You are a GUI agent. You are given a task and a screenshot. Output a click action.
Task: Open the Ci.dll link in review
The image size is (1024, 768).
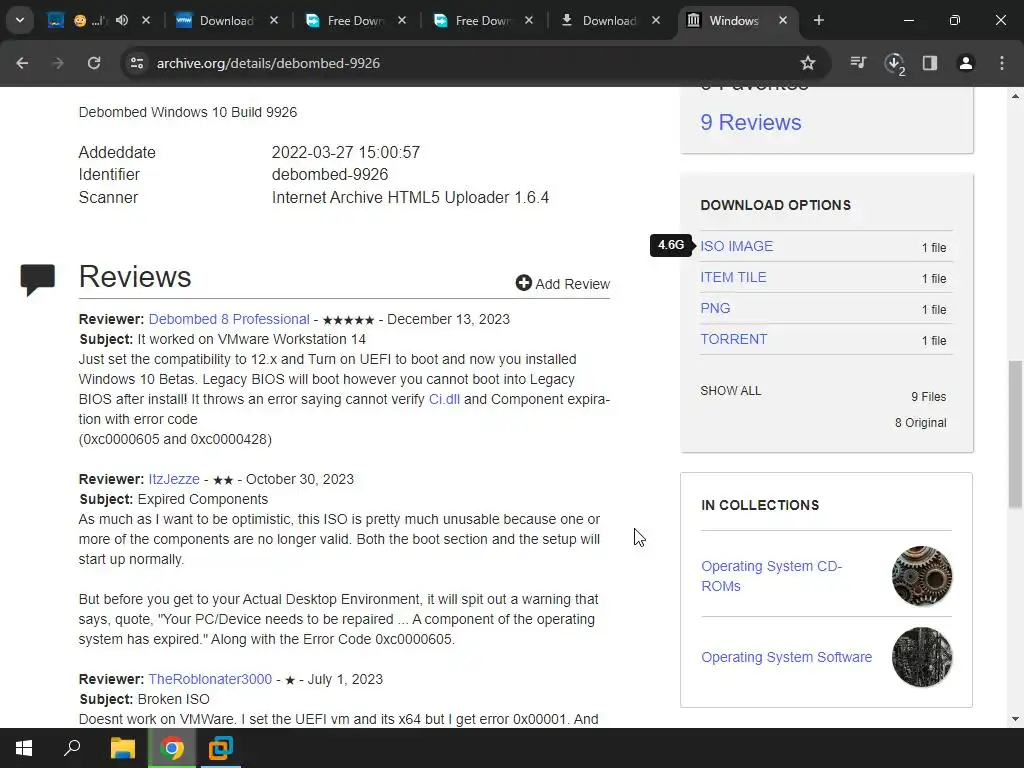pyautogui.click(x=444, y=399)
